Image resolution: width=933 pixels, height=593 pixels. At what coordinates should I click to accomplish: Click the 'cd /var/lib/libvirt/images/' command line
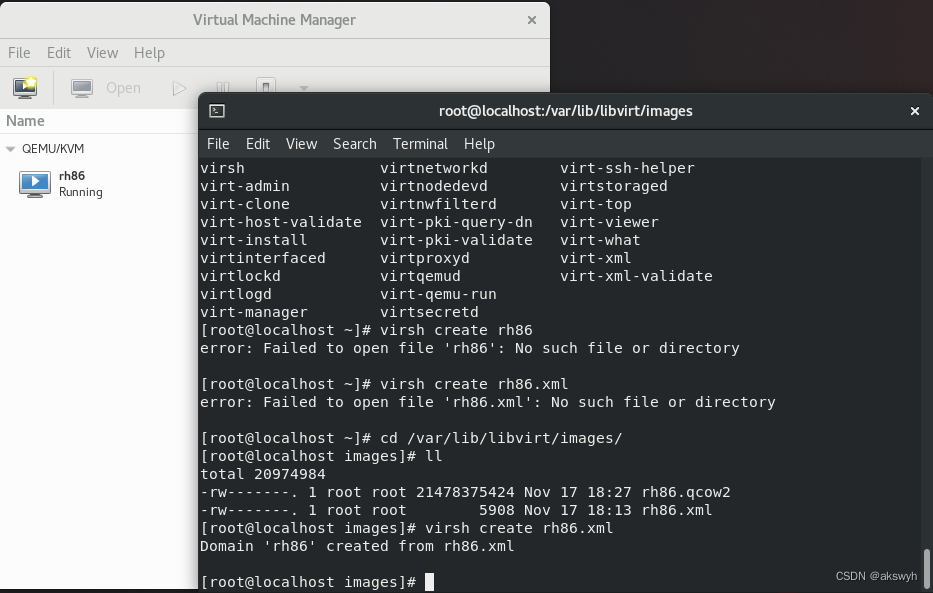pos(501,438)
